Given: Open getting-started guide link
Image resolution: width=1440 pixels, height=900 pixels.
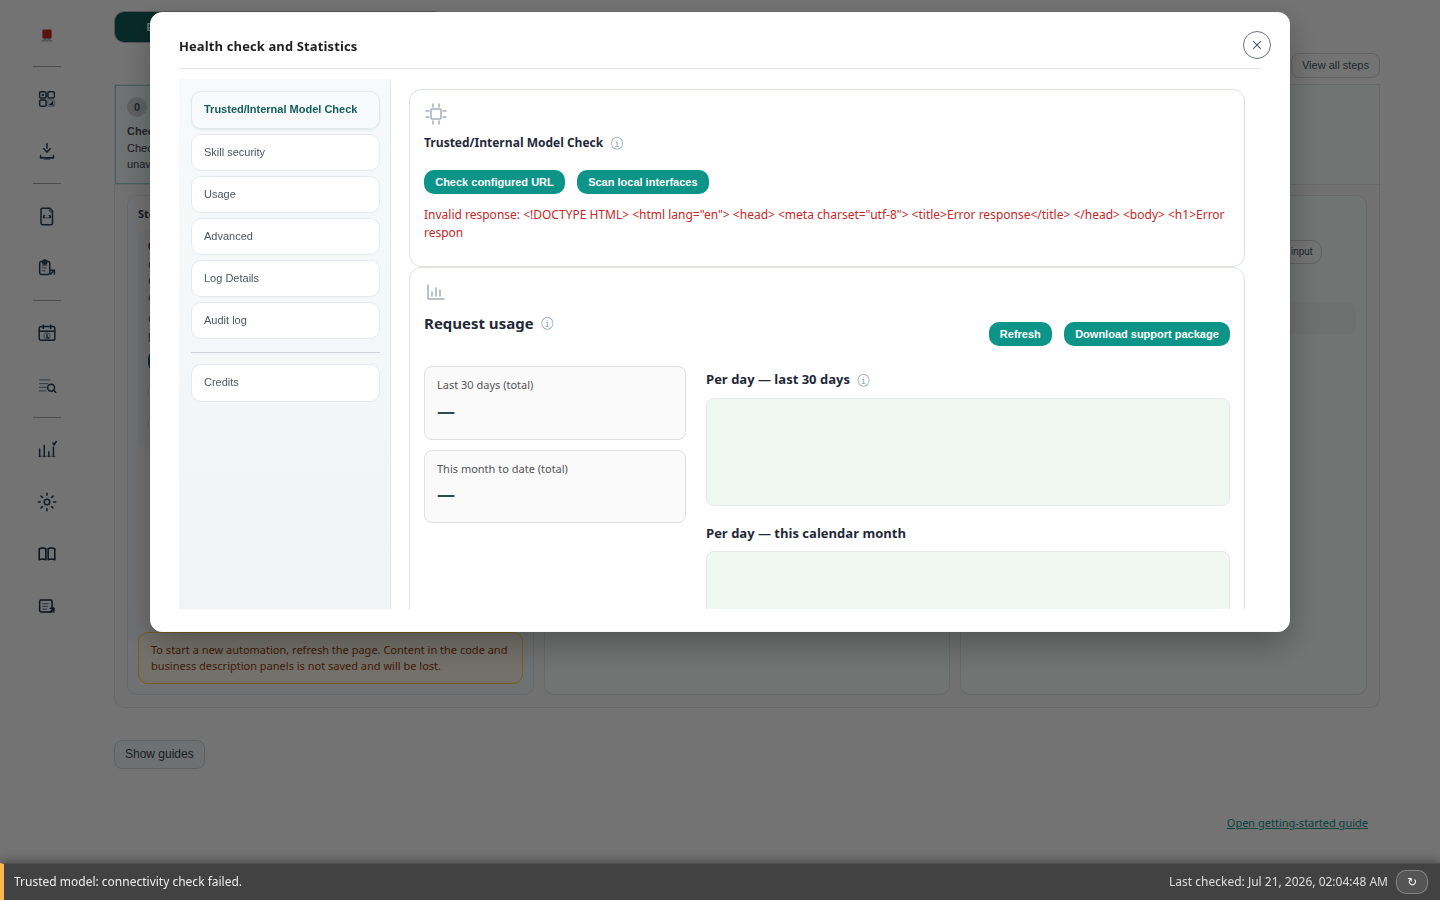Looking at the screenshot, I should (x=1297, y=823).
